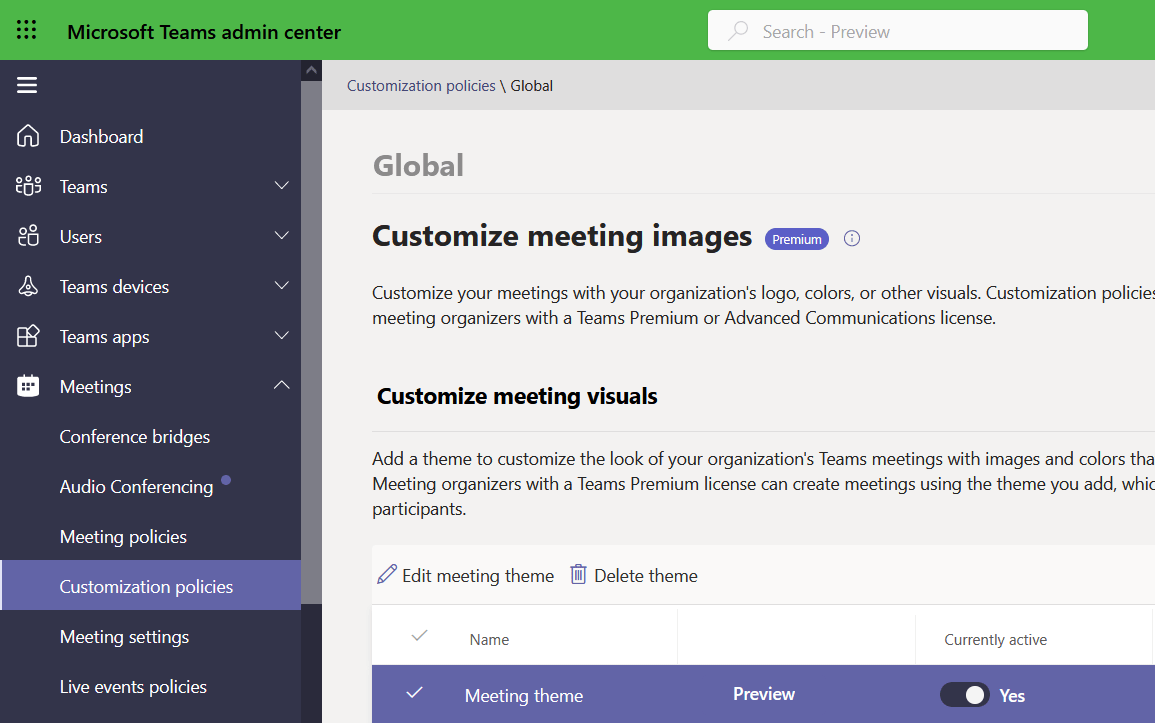Deselect the Meeting theme row checkmark
Viewport: 1155px width, 723px height.
(415, 693)
